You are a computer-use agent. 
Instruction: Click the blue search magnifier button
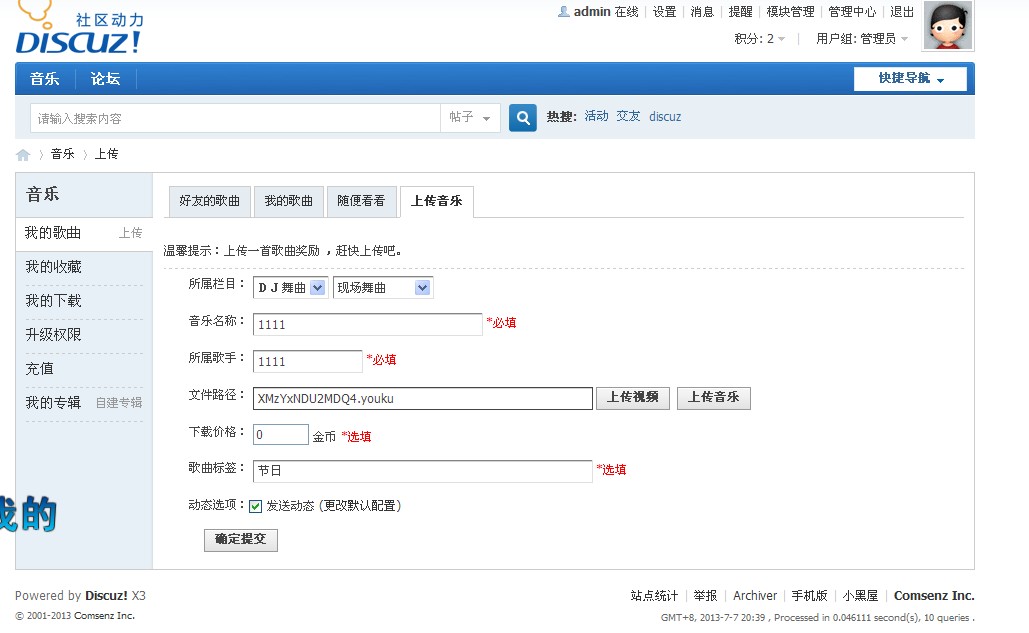pos(522,118)
